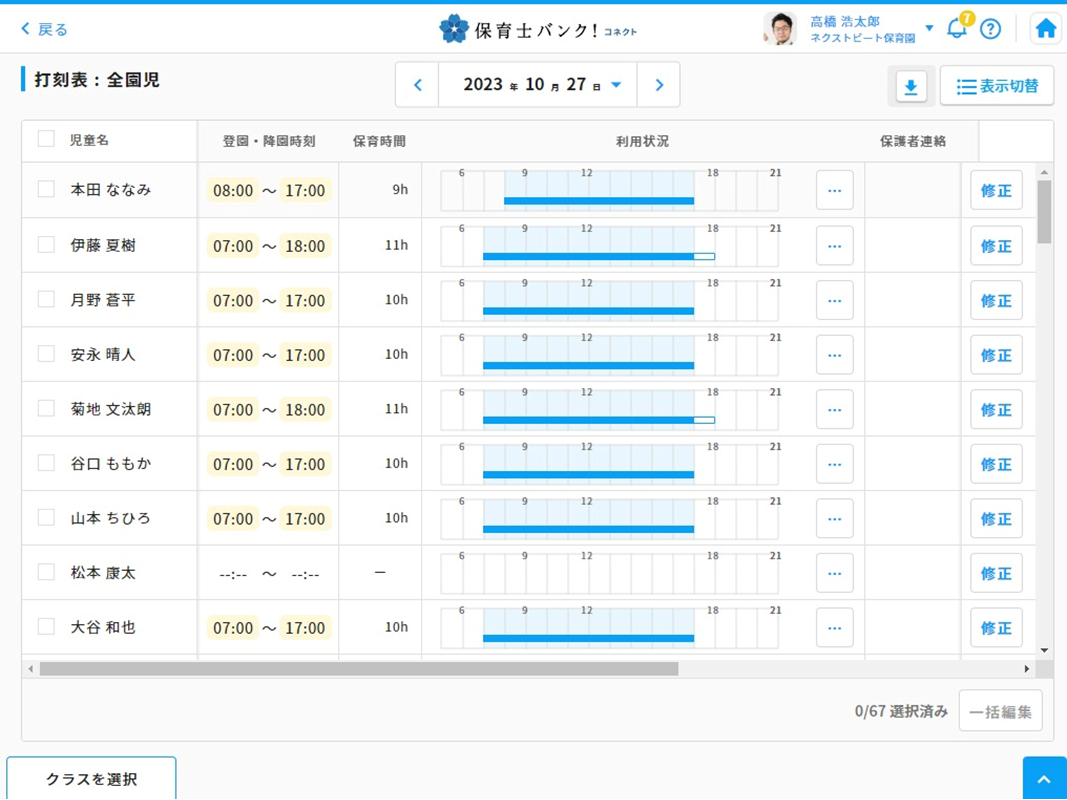Click 修正 for 月野 蒼平
1067x800 pixels.
click(x=995, y=300)
